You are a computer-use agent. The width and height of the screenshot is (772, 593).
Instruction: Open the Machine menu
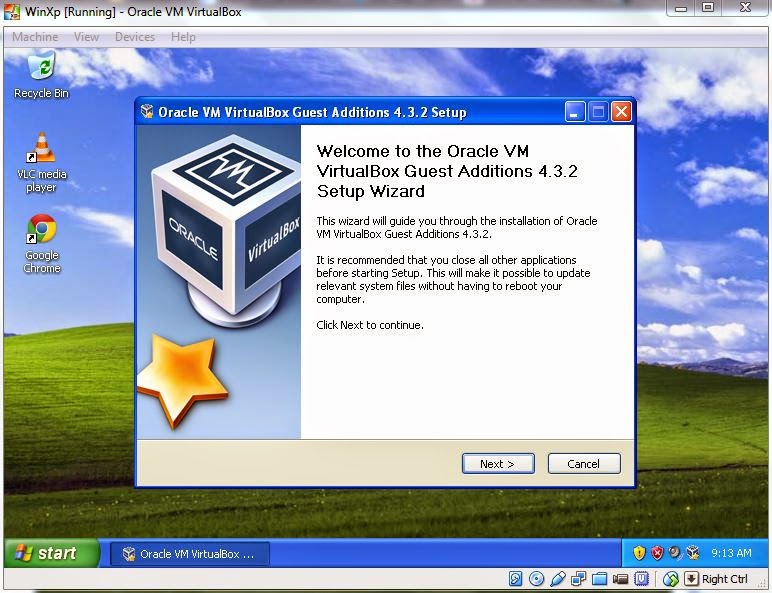tap(35, 37)
